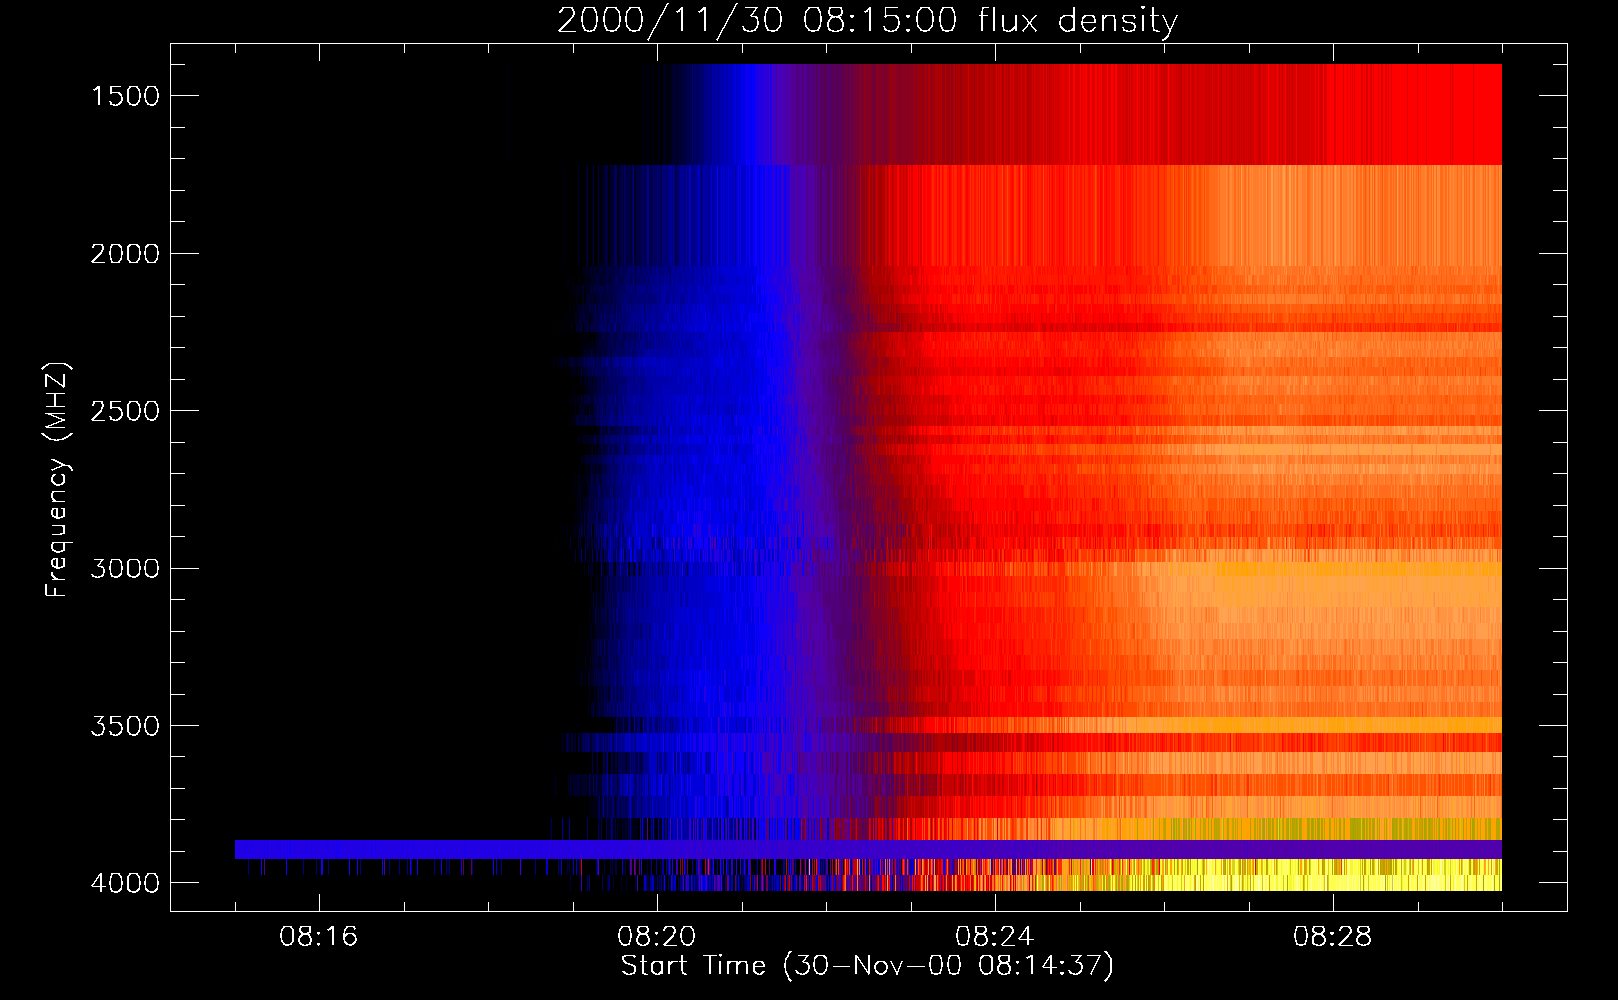Click the 08:24 time tick label
Screen dimensions: 1618x1000
[x=995, y=937]
